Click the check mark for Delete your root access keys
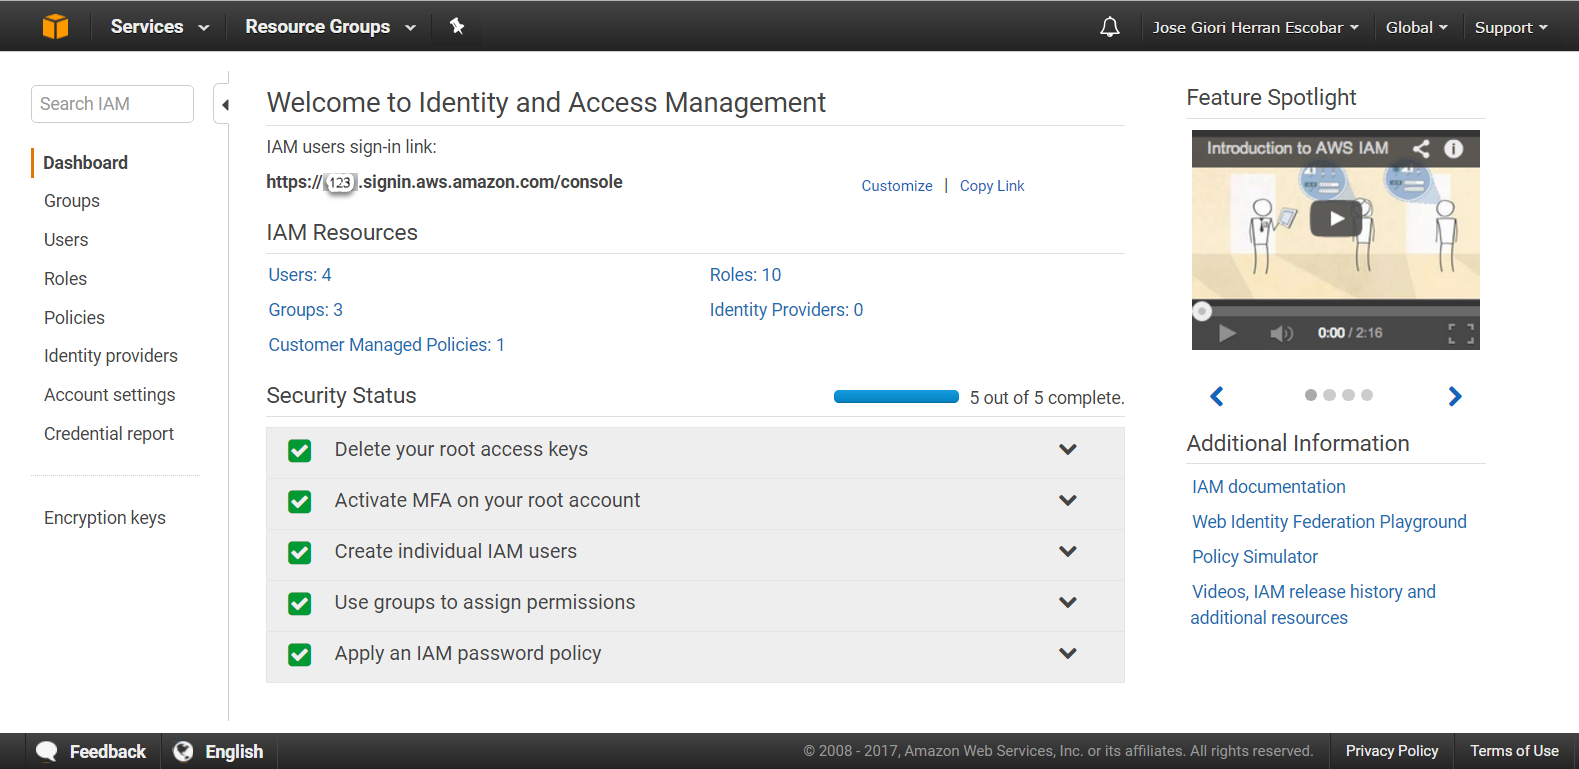Image resolution: width=1579 pixels, height=769 pixels. click(x=300, y=451)
